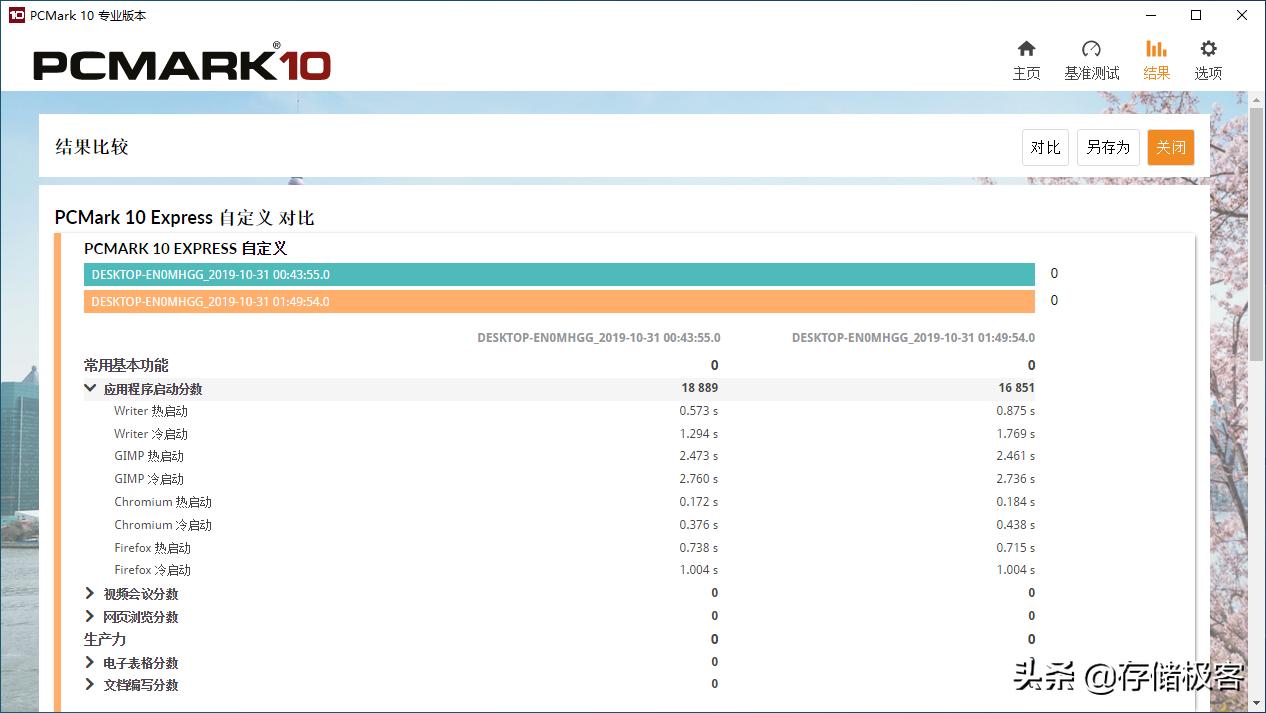
Task: Click the 另存为 button
Action: (1108, 147)
